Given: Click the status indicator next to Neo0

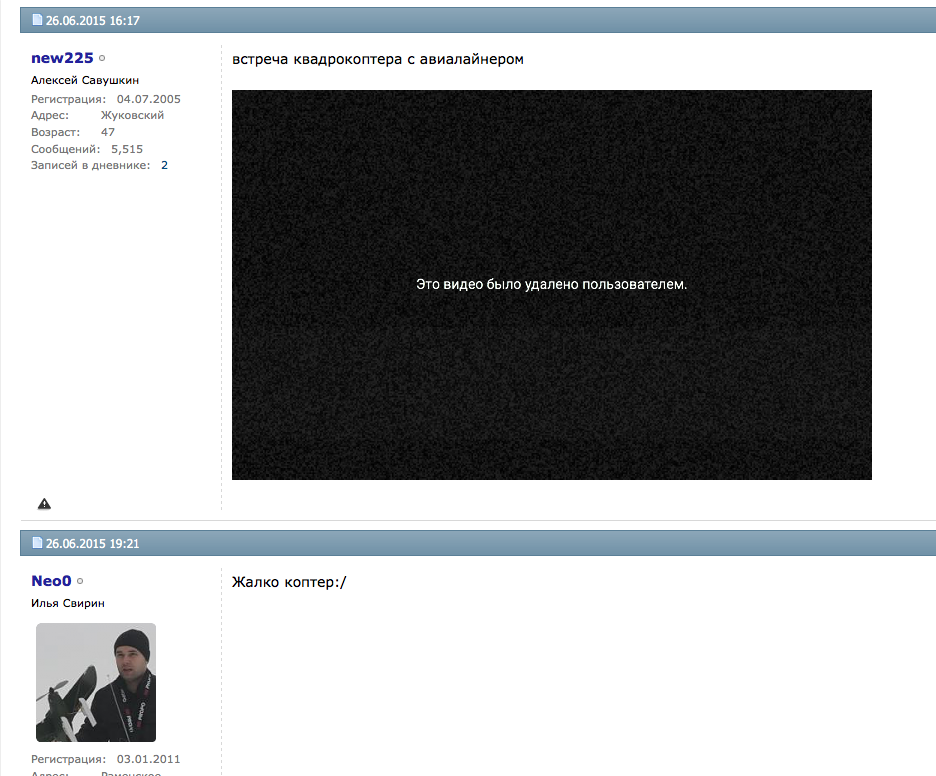Looking at the screenshot, I should (x=80, y=581).
